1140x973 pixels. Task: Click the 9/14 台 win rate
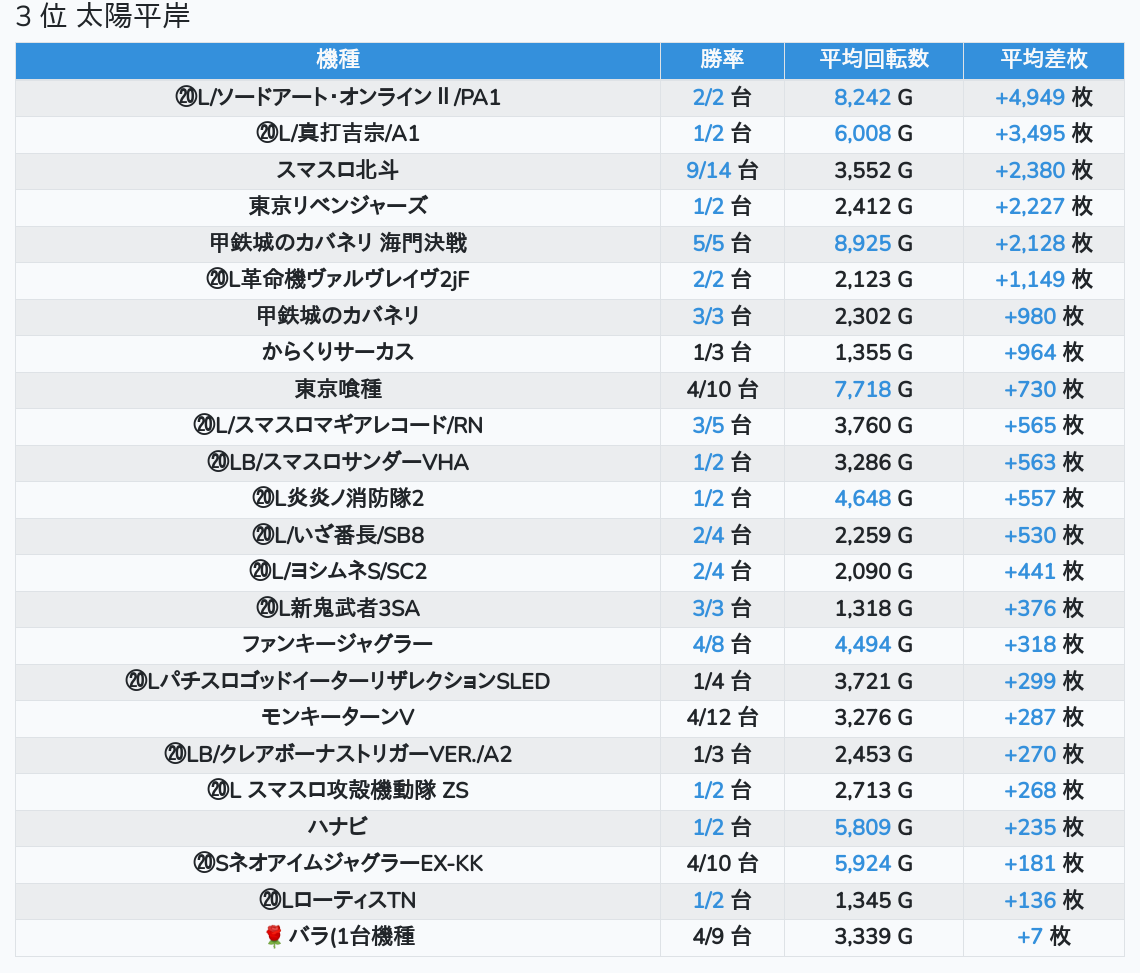tap(722, 170)
